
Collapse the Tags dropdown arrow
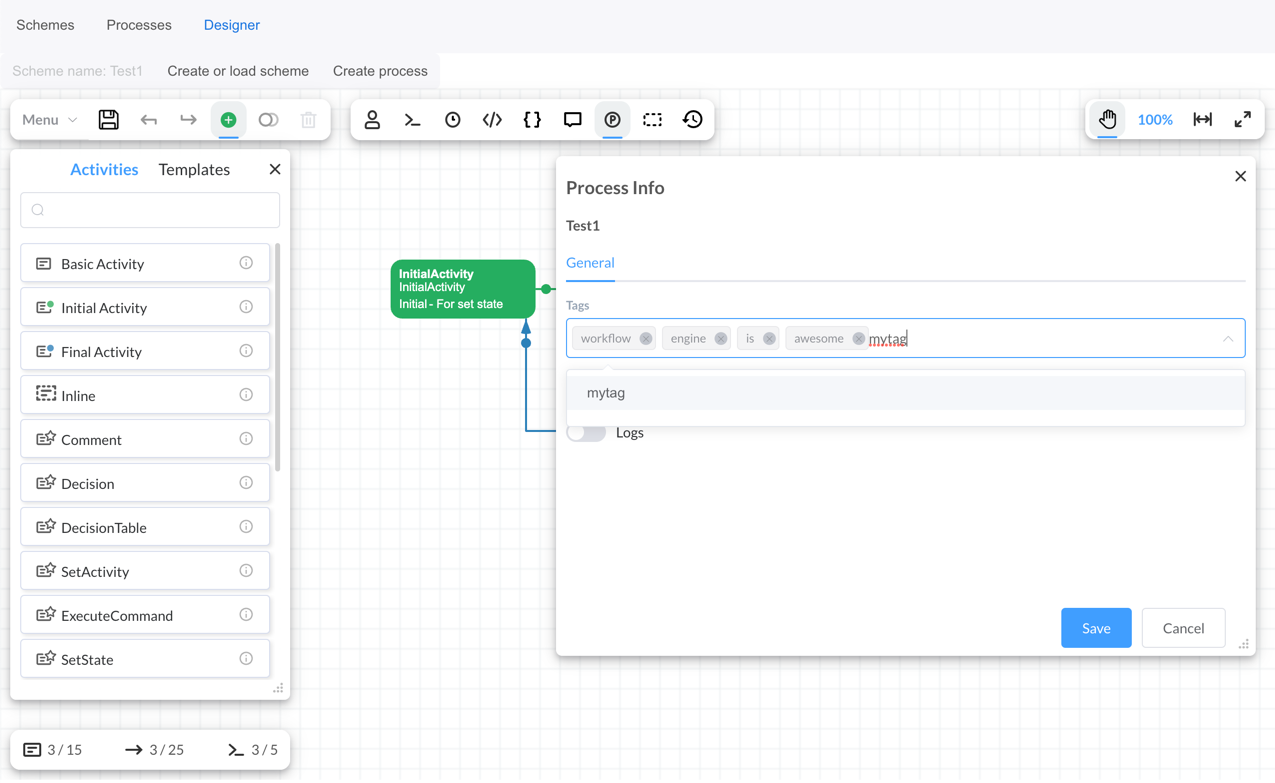coord(1227,339)
